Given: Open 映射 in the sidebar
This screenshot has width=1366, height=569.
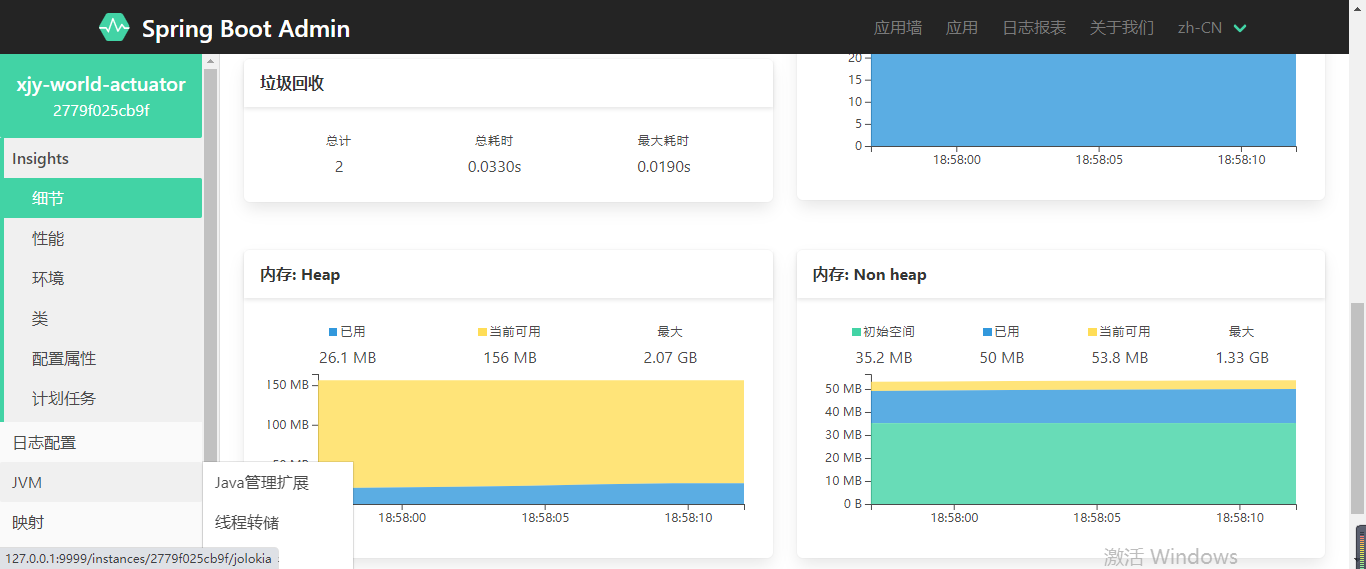Looking at the screenshot, I should [101, 522].
